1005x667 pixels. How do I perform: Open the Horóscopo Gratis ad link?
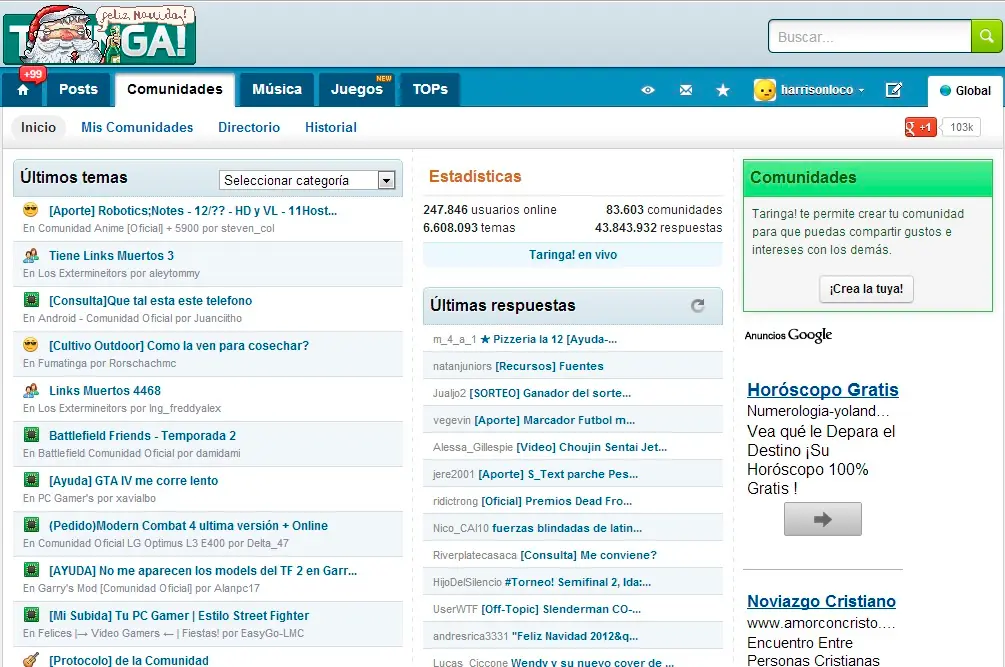823,390
